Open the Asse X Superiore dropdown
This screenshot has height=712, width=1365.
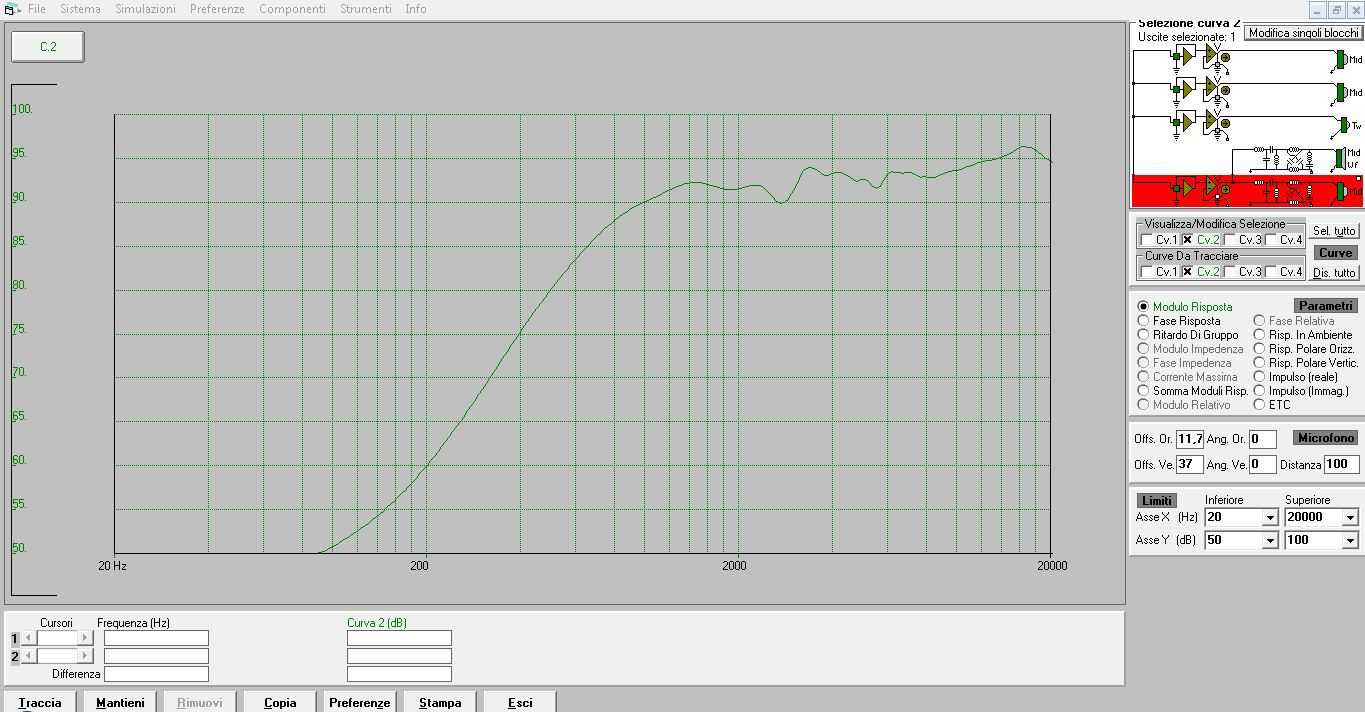pos(1349,518)
